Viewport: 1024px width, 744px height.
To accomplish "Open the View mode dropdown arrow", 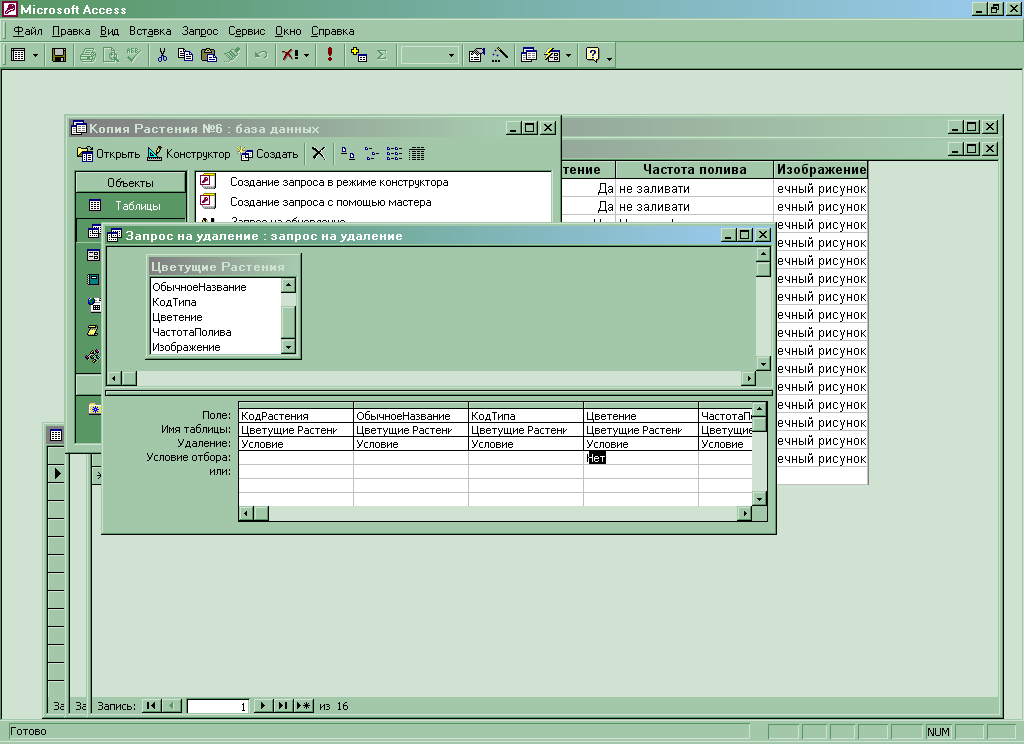I will tap(35, 56).
